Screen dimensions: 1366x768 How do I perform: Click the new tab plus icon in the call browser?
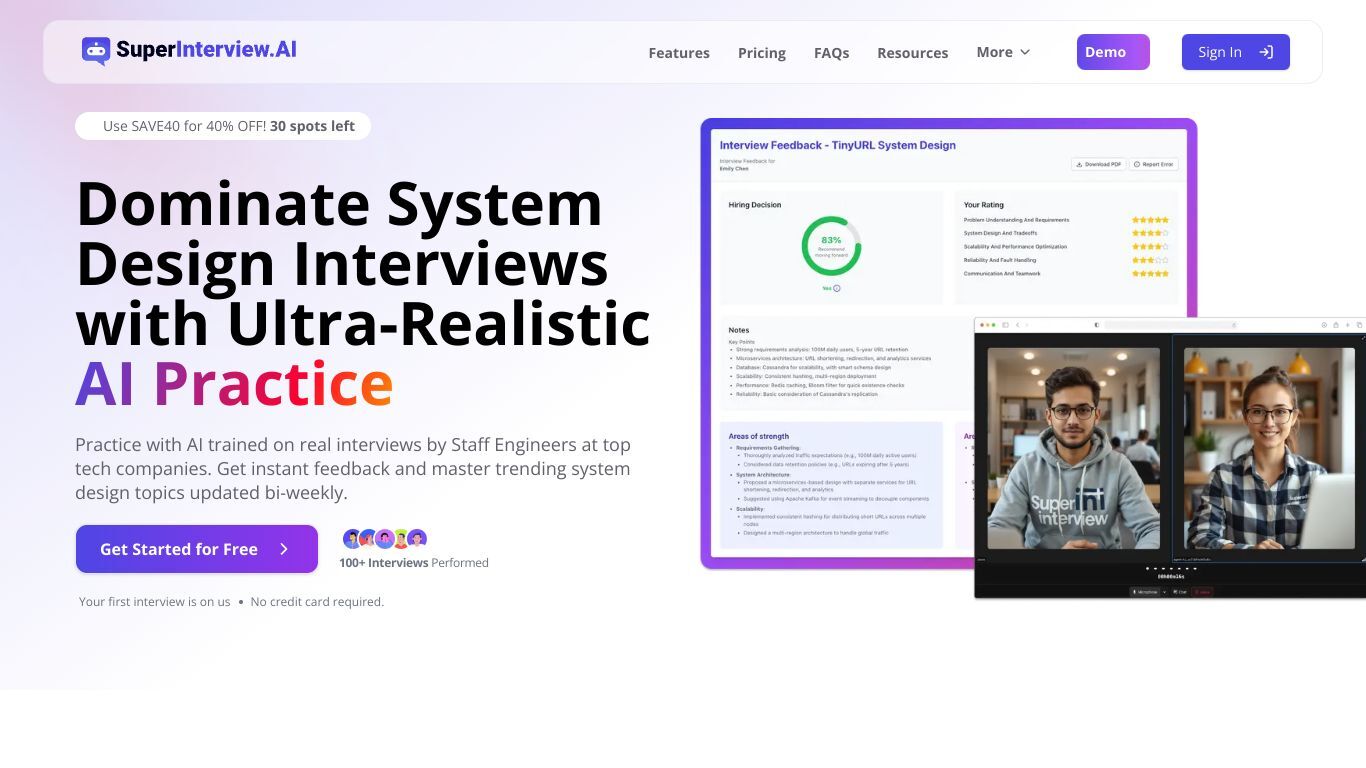tap(1348, 325)
